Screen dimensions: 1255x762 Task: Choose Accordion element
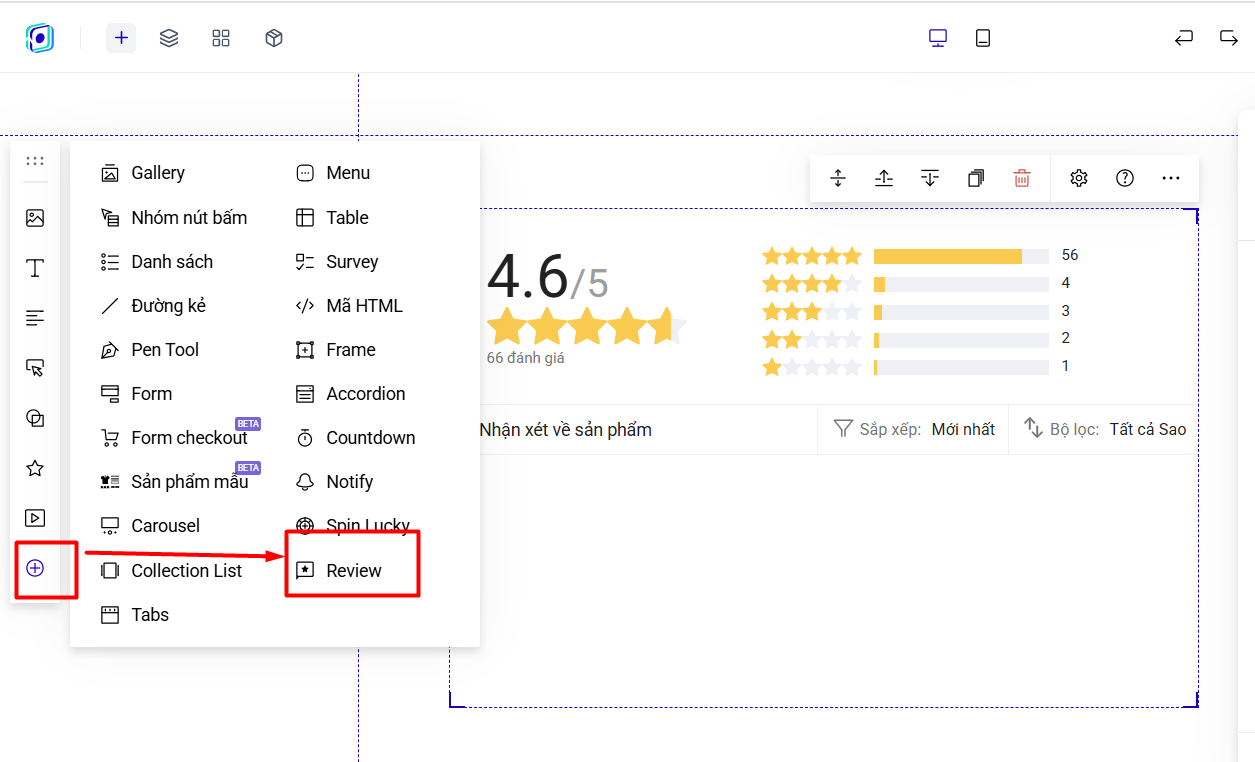(x=351, y=394)
